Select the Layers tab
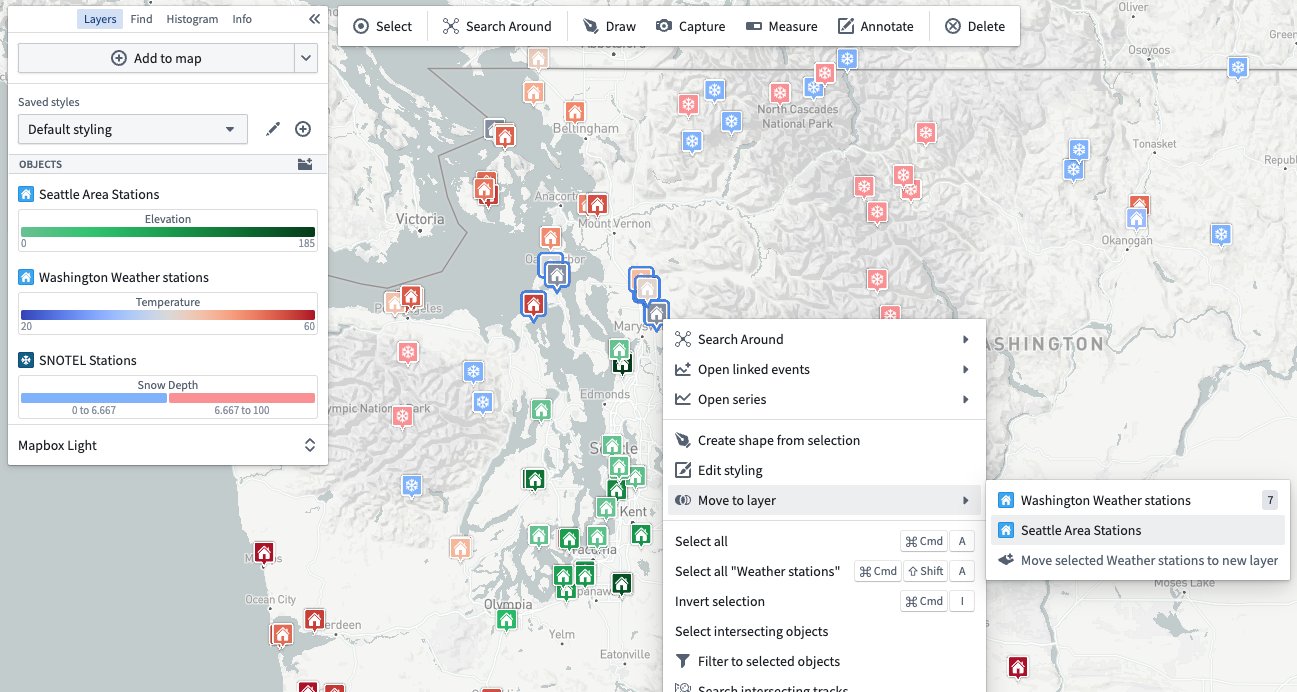This screenshot has height=692, width=1297. point(100,19)
